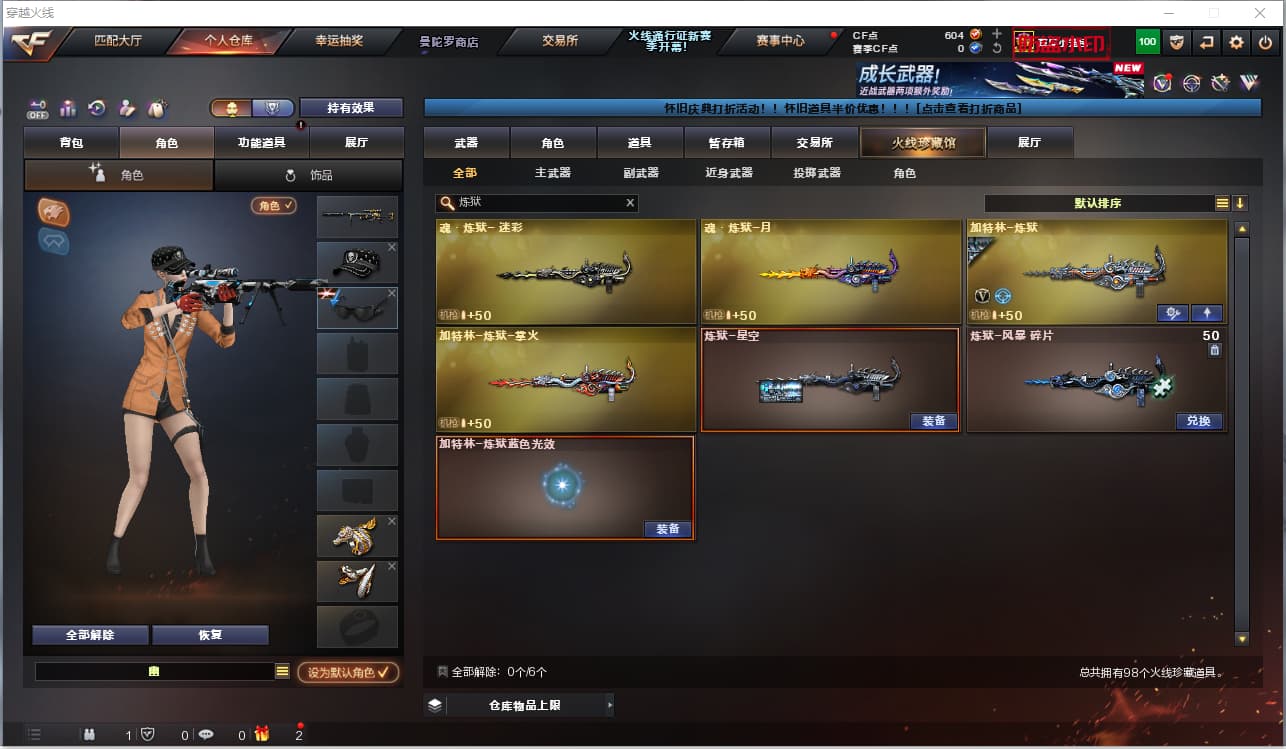Switch to the trophy side of the toggle
1286x749 pixels.
pos(273,107)
